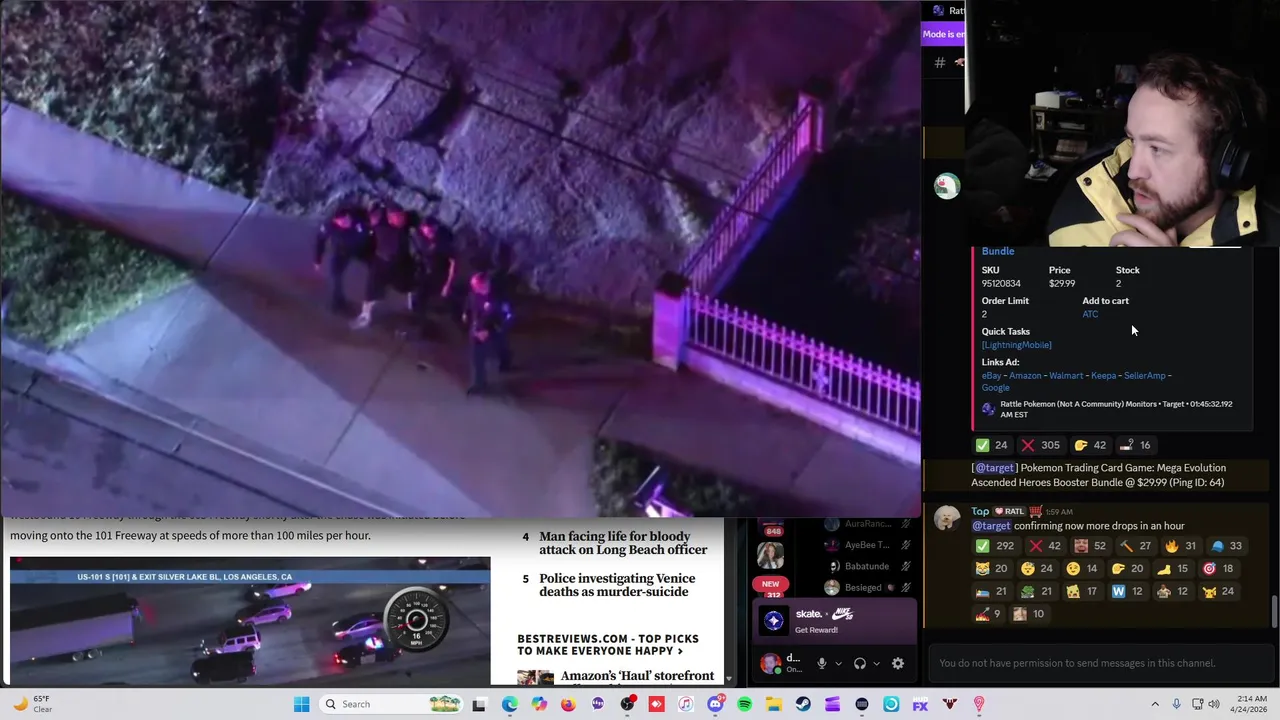This screenshot has height=720, width=1280.
Task: Open the SellerAmp link in the embed
Action: [1145, 376]
